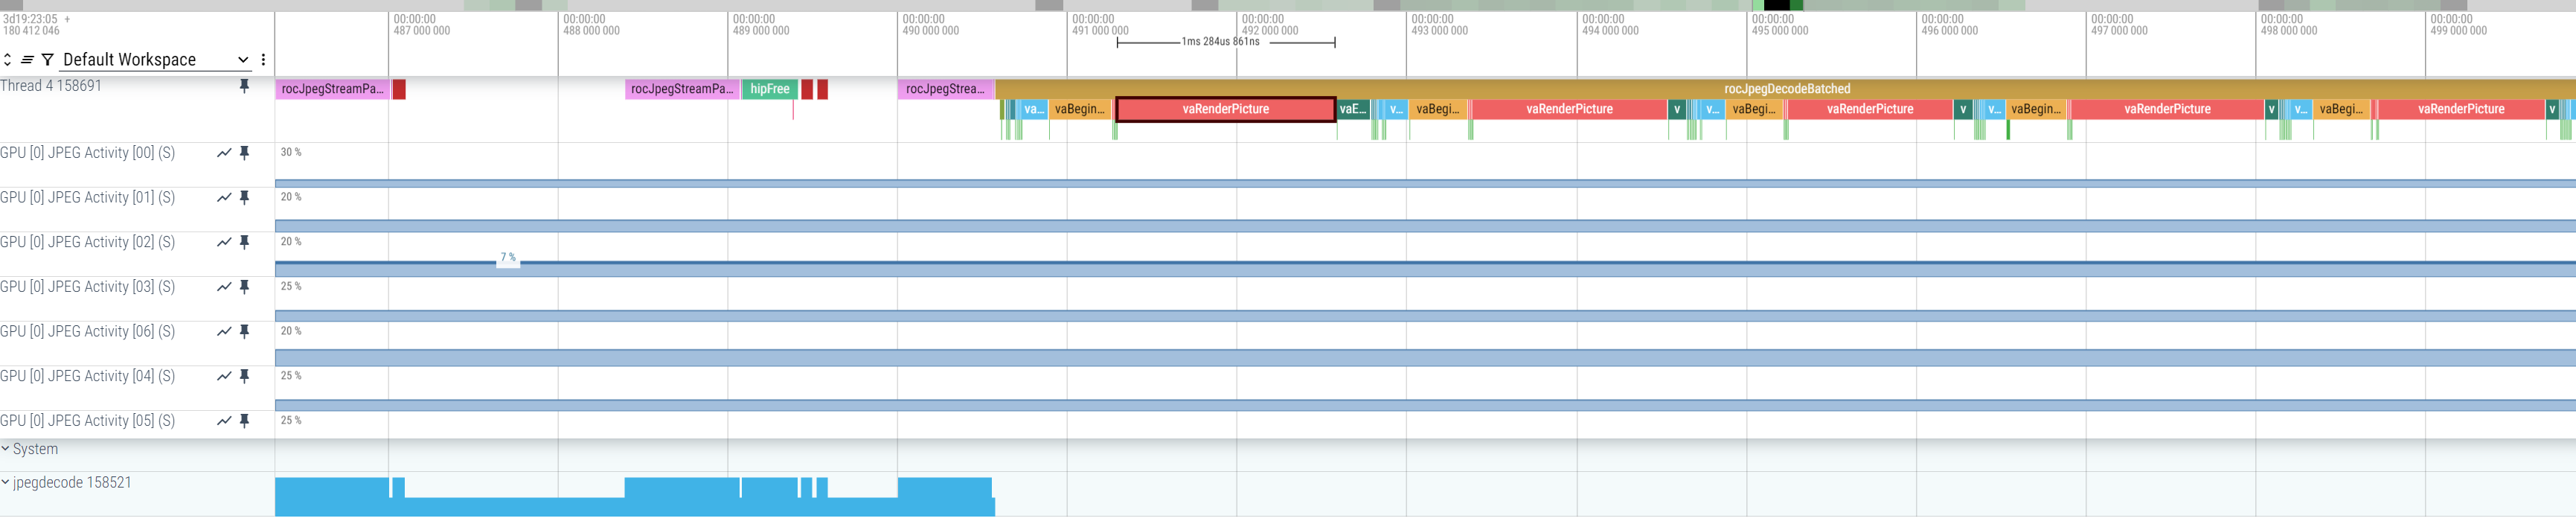Unpin the GPU JPEG Activity [04] track

[x=244, y=376]
